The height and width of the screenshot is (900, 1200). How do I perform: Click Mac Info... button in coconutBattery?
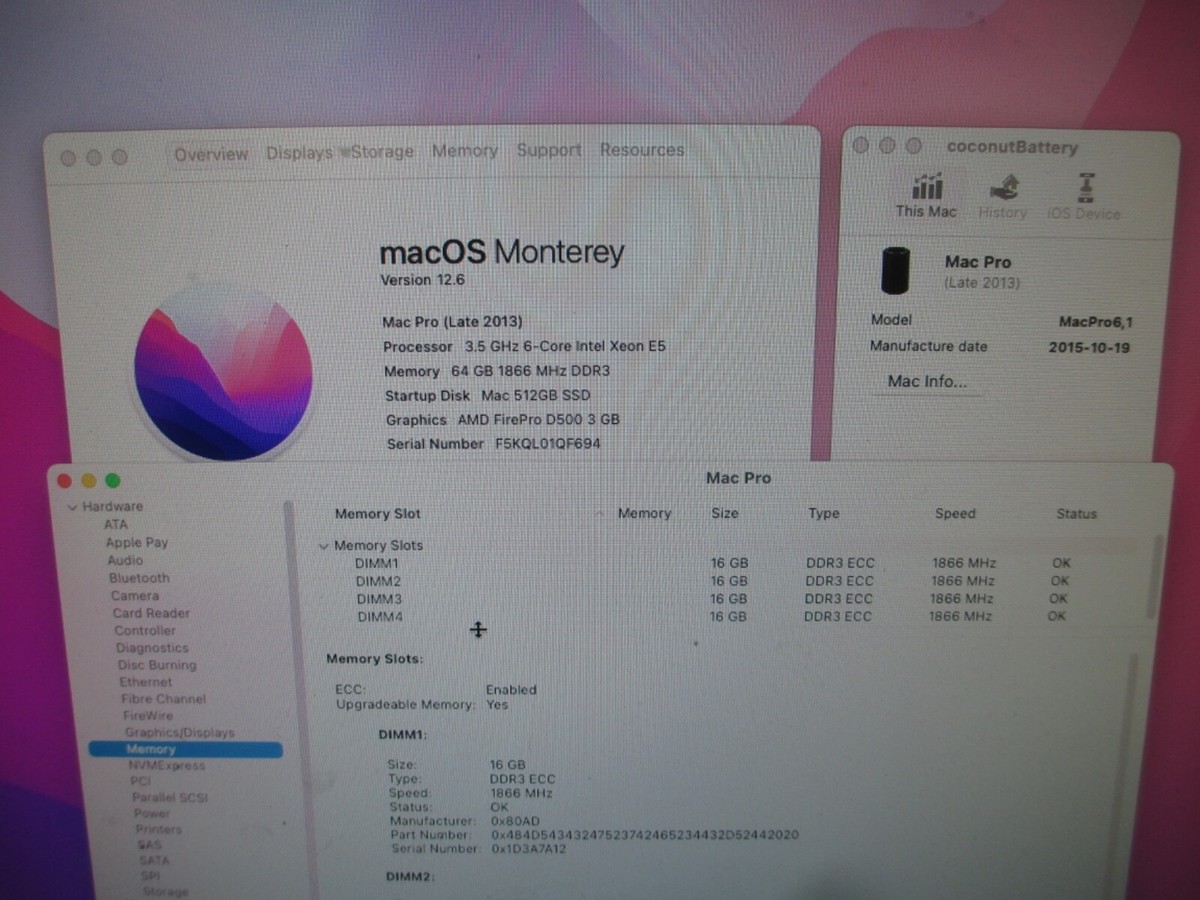click(927, 381)
